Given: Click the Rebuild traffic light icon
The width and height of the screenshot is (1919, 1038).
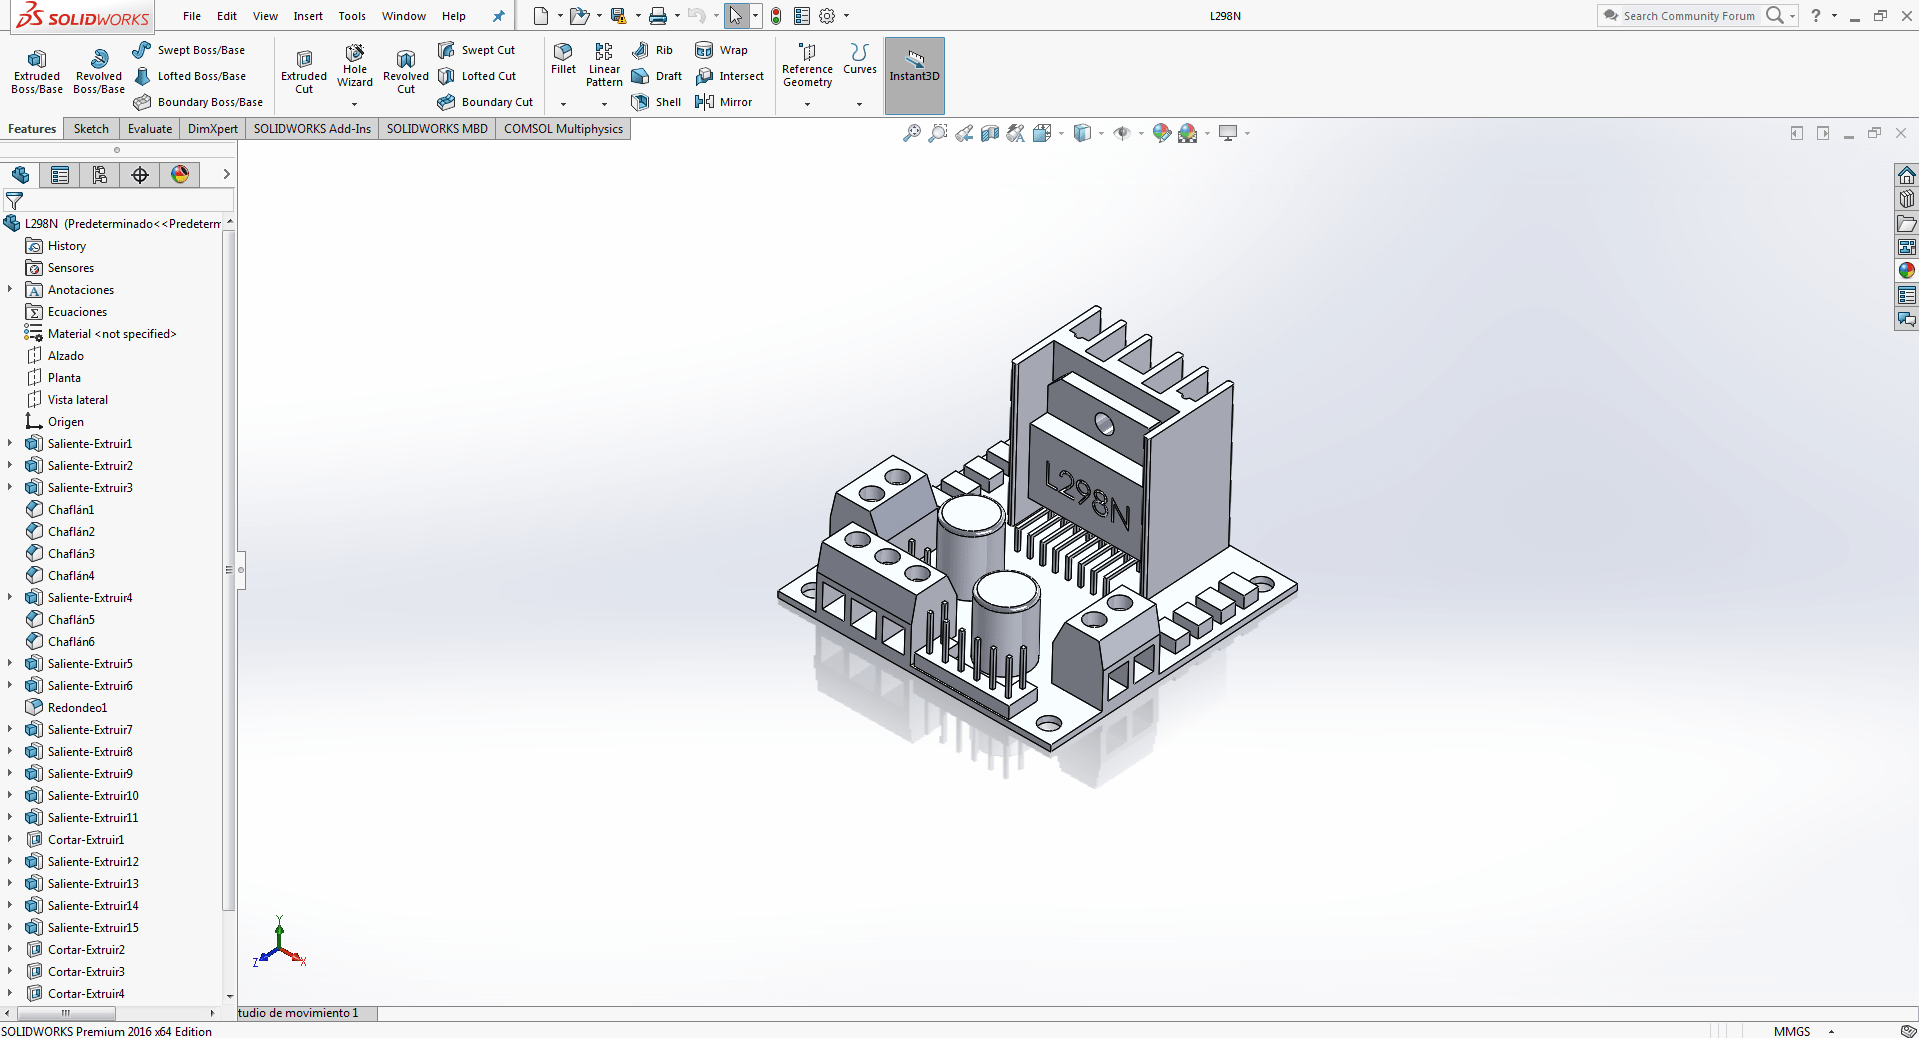Looking at the screenshot, I should (x=776, y=16).
